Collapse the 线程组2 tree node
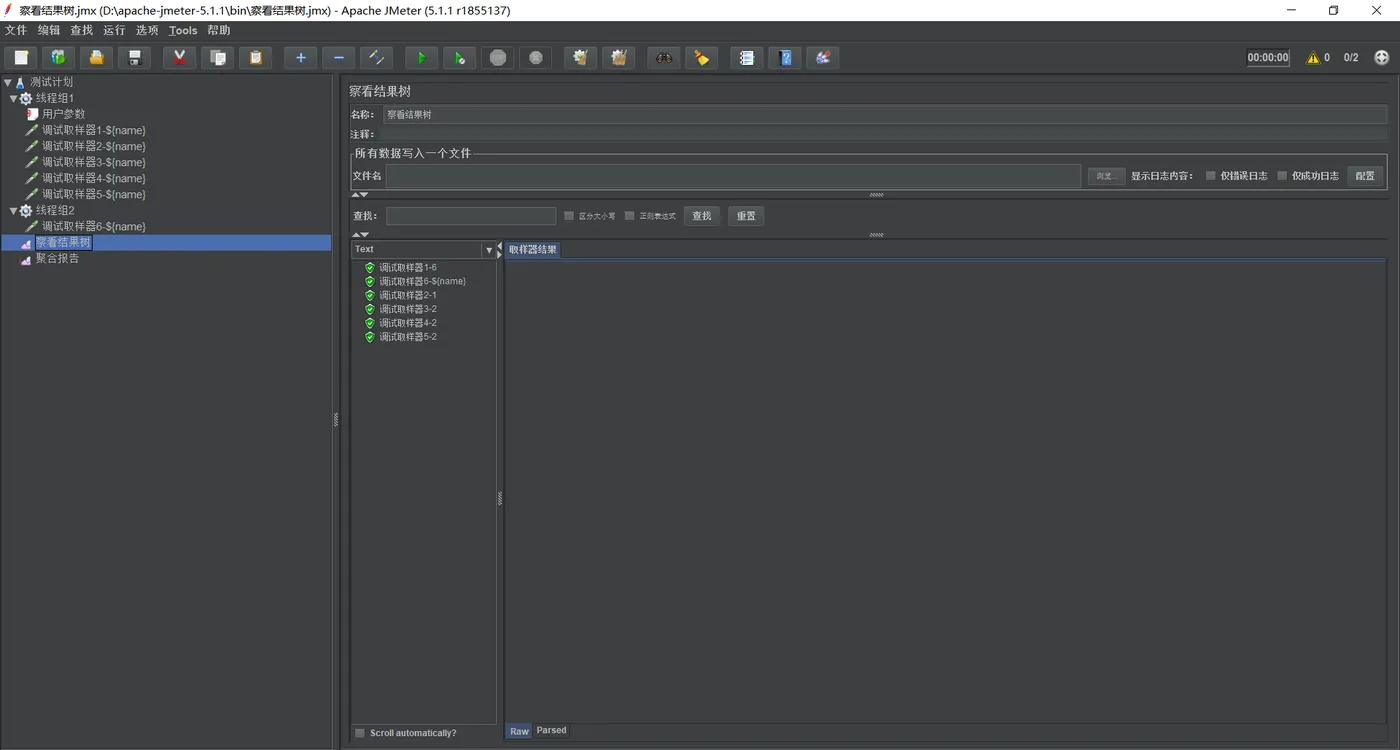Viewport: 1400px width, 750px height. (x=14, y=211)
